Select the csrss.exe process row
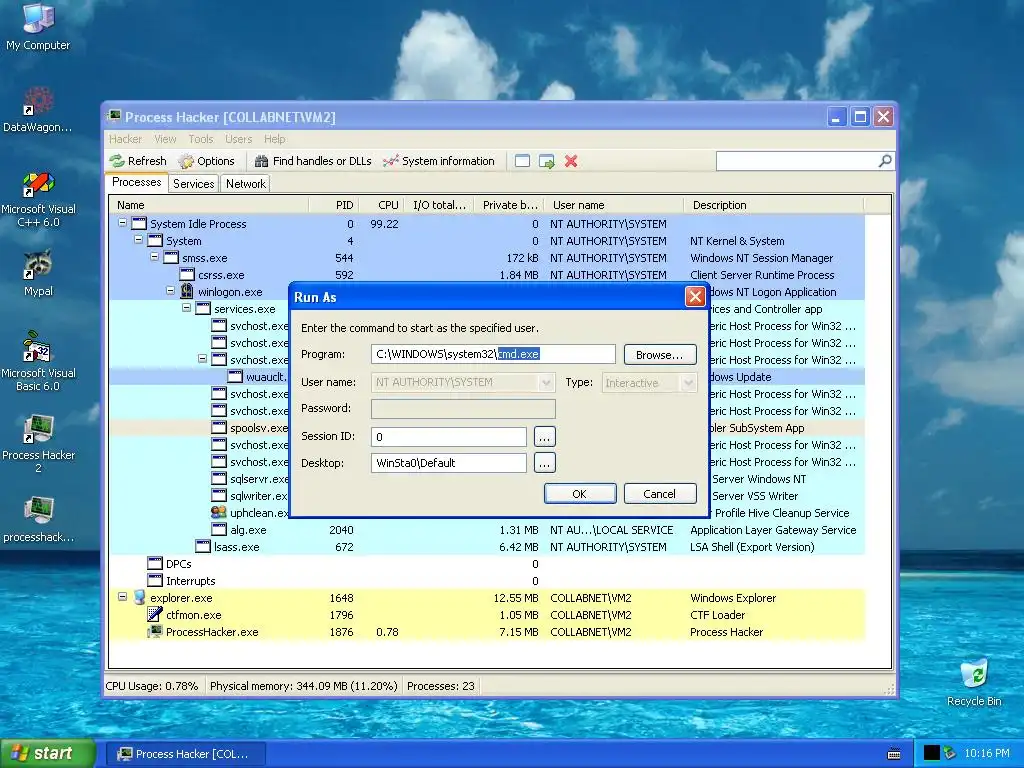This screenshot has width=1024, height=768. [x=487, y=275]
